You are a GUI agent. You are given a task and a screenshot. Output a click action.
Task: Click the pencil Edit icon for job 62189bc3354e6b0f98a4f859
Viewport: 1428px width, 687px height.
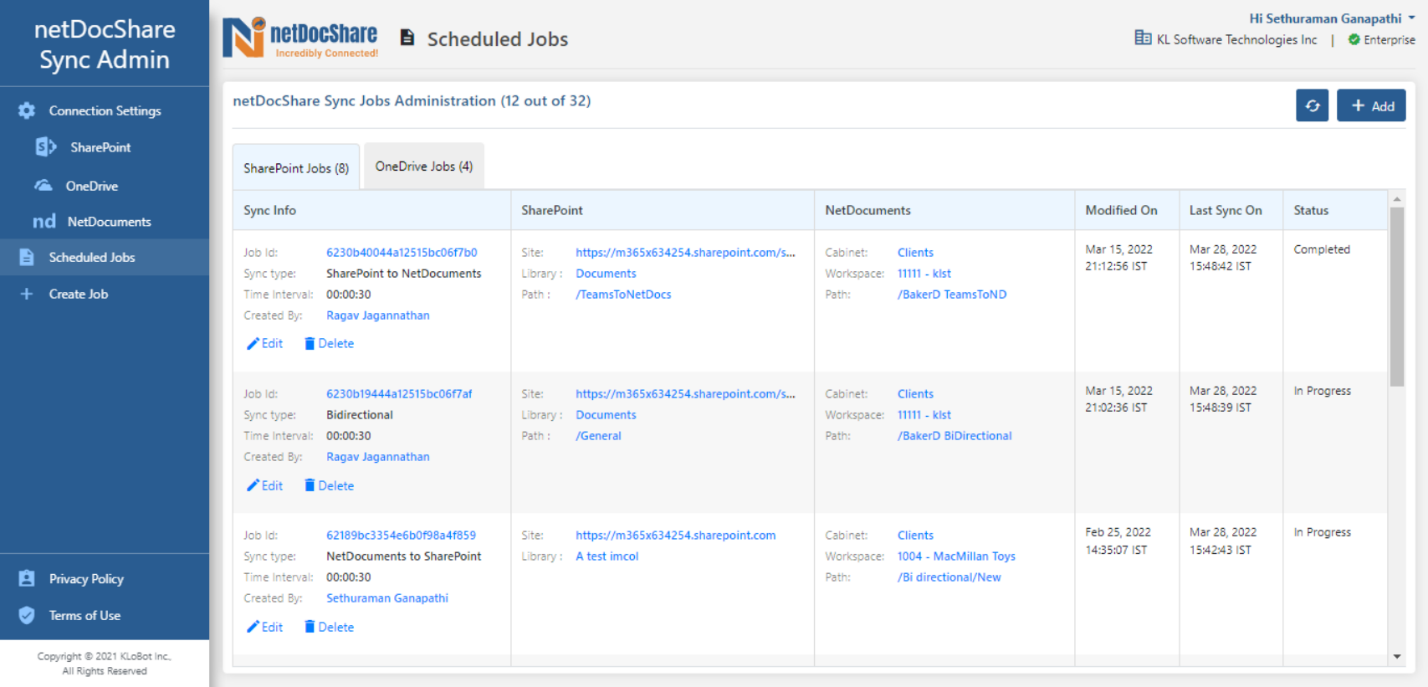tap(253, 627)
